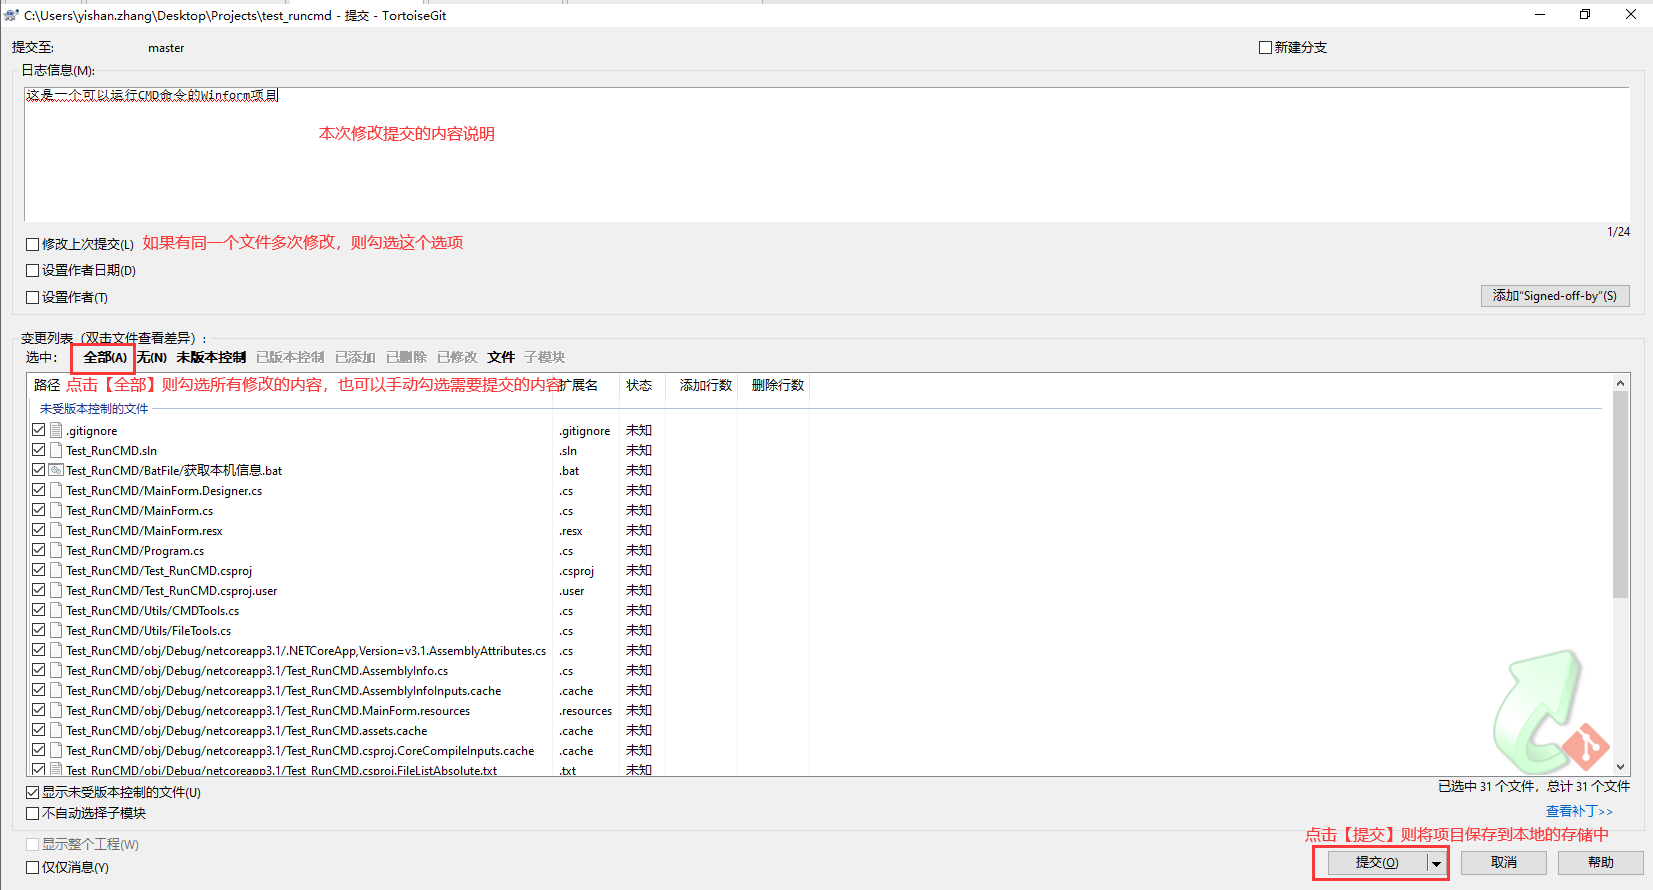Viewport: 1653px width, 890px height.
Task: Click the CMDTools.cs file icon
Action: coord(56,610)
